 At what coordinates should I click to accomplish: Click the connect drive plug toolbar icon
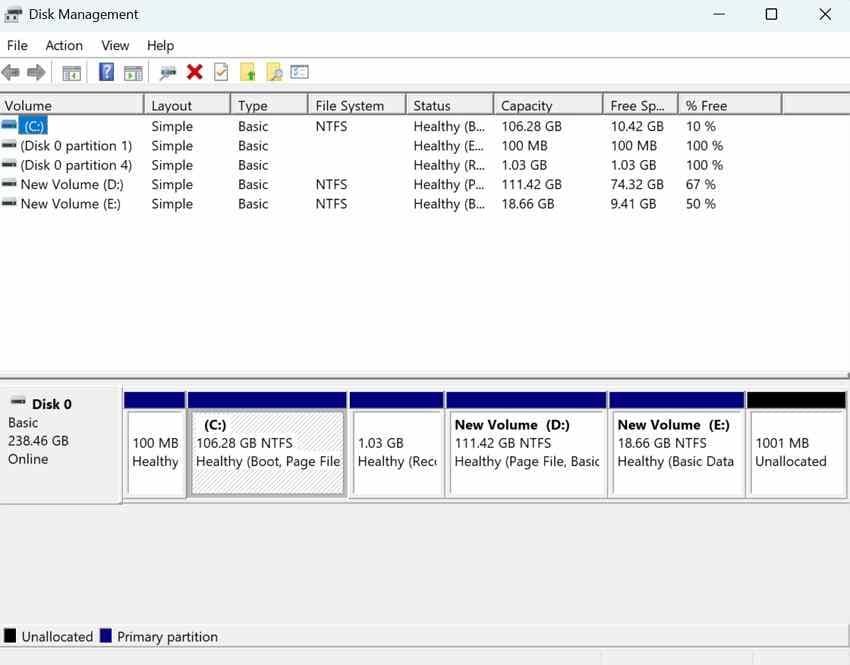click(x=168, y=72)
